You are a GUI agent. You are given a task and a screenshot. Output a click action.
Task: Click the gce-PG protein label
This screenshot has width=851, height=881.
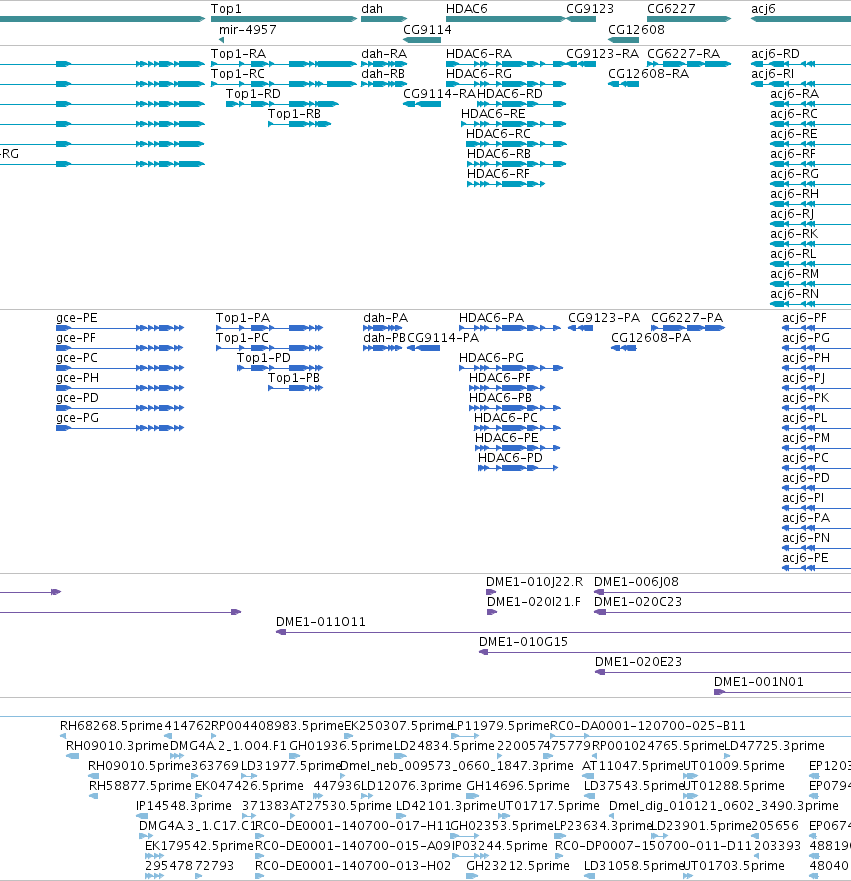coord(78,418)
